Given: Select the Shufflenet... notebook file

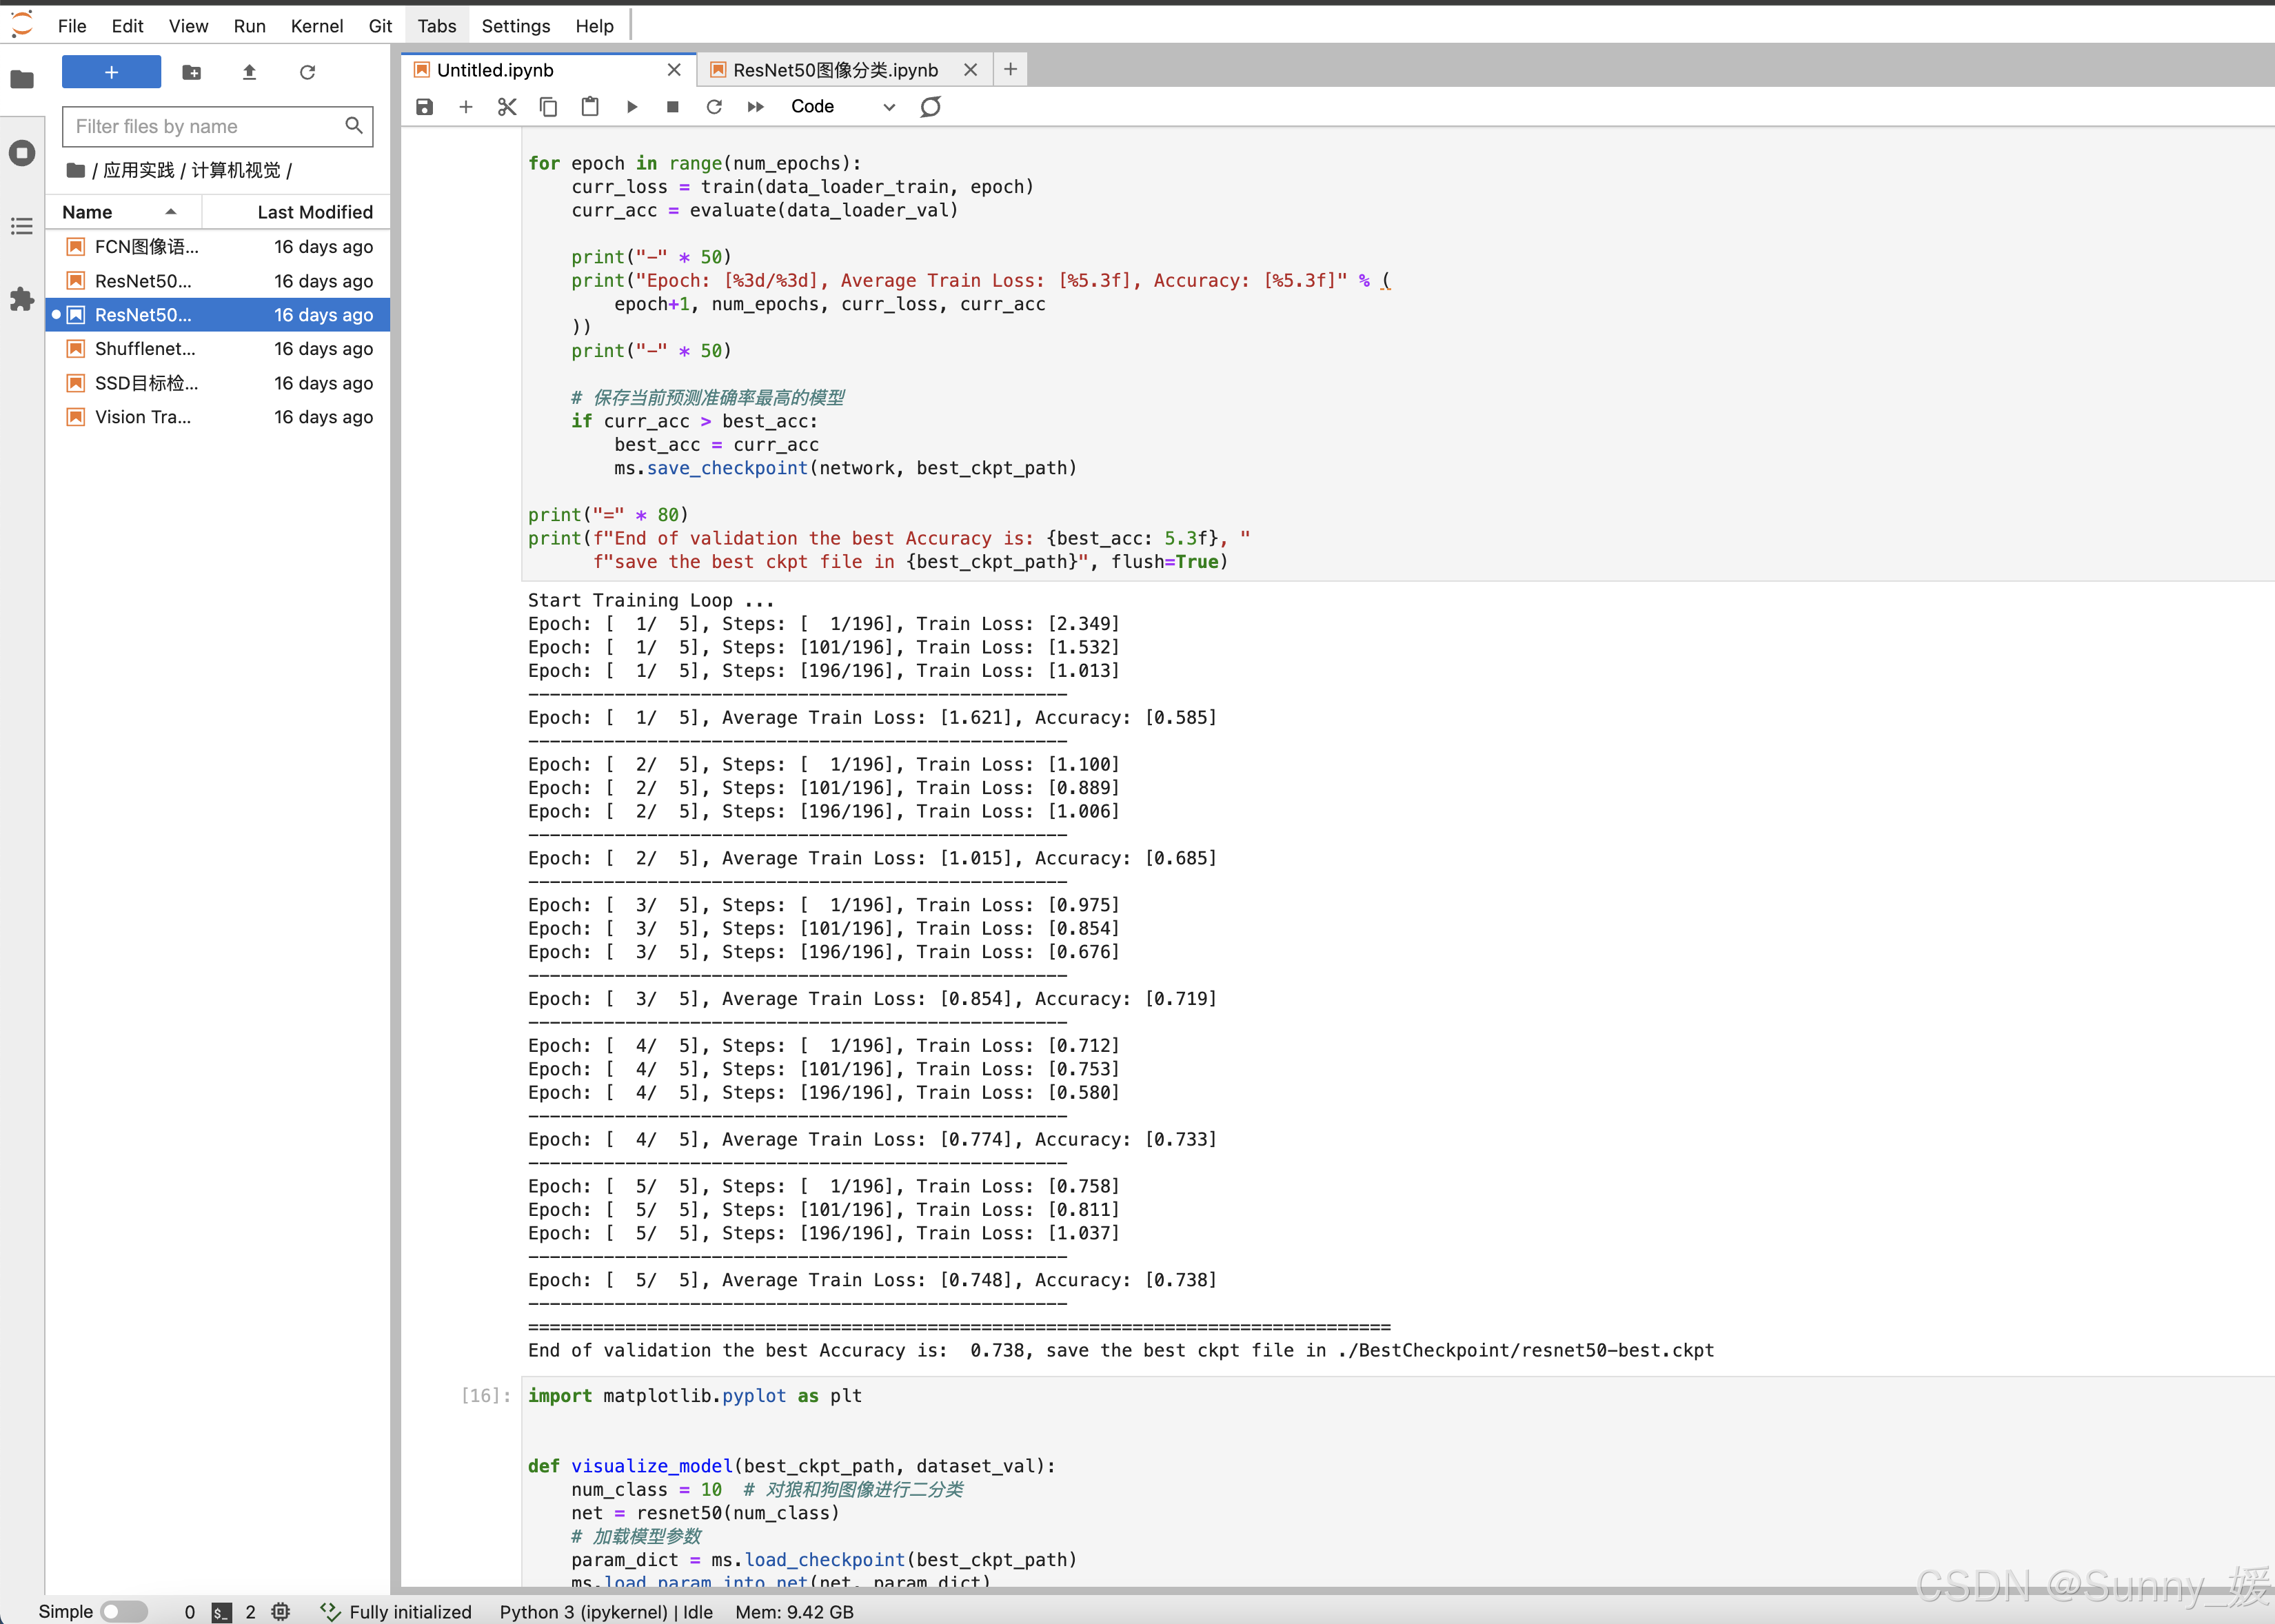Looking at the screenshot, I should point(218,349).
